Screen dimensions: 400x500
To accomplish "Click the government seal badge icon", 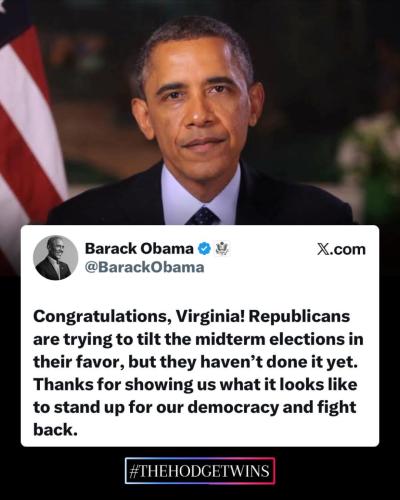I will 222,249.
